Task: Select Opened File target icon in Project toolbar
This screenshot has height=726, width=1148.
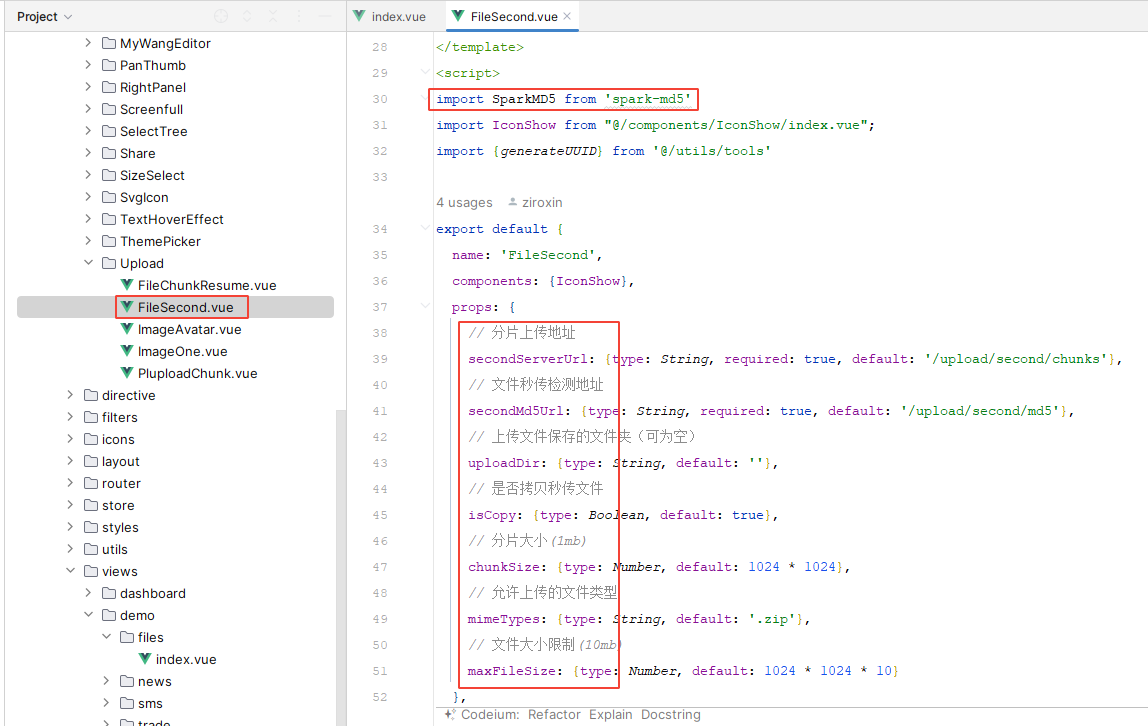Action: tap(221, 16)
